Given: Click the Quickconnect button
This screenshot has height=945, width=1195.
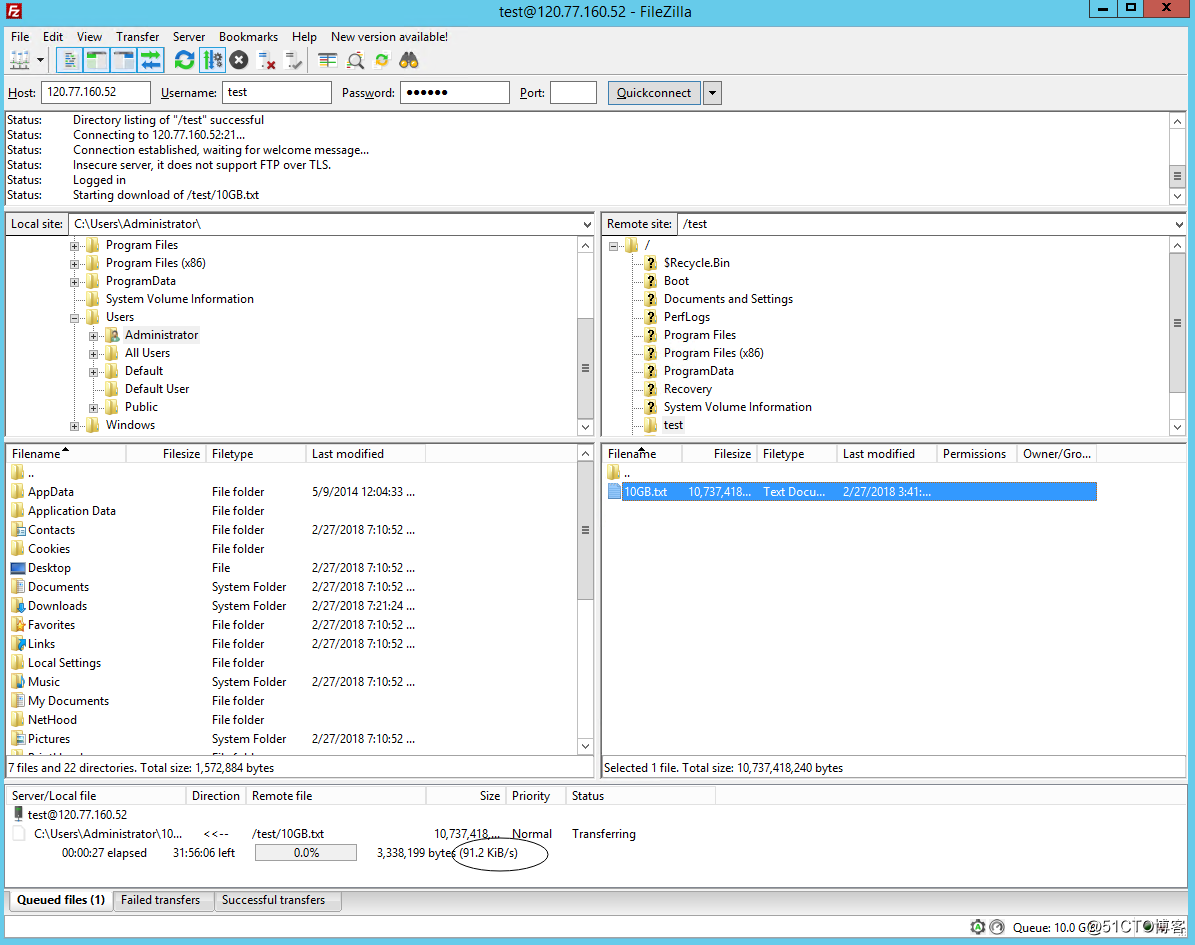Looking at the screenshot, I should tap(654, 92).
